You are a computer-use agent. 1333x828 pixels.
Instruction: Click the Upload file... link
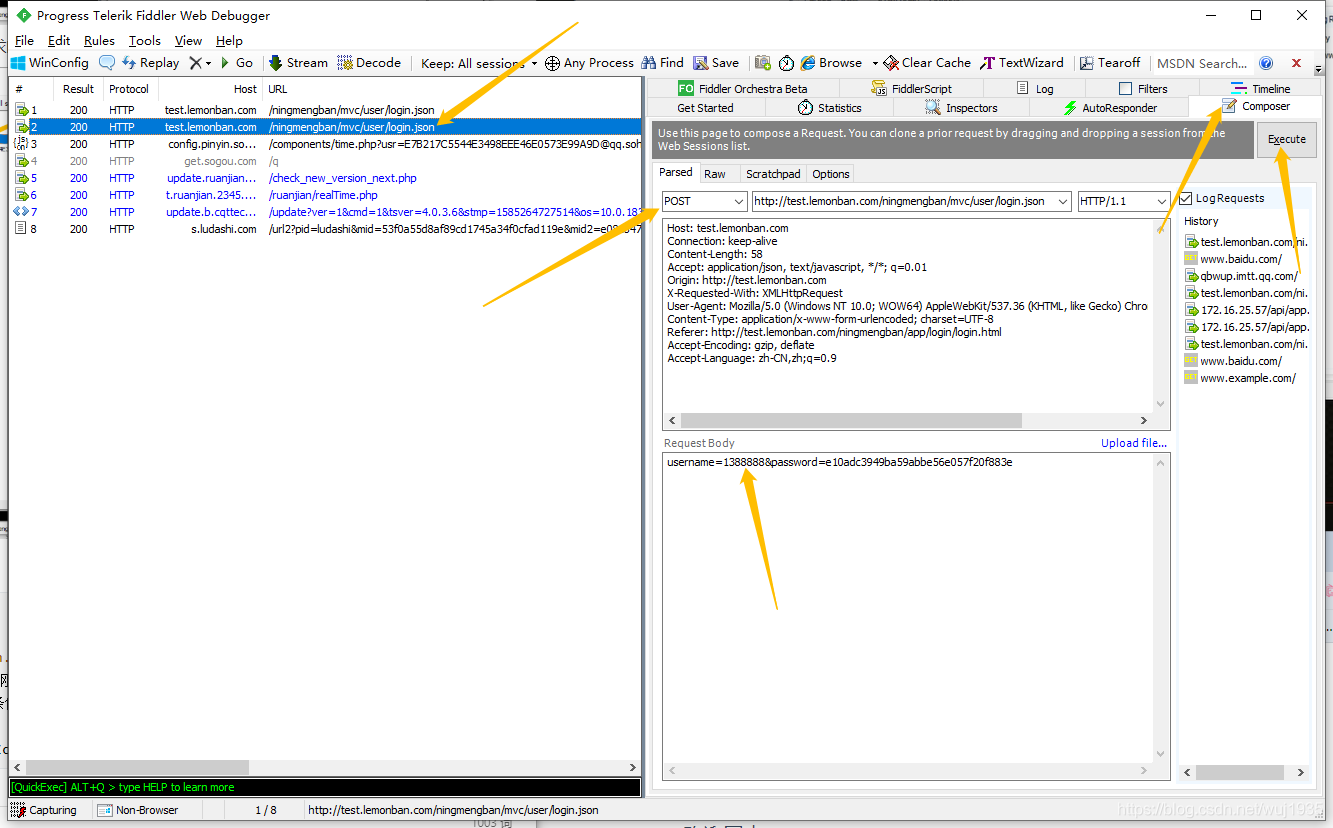point(1133,443)
